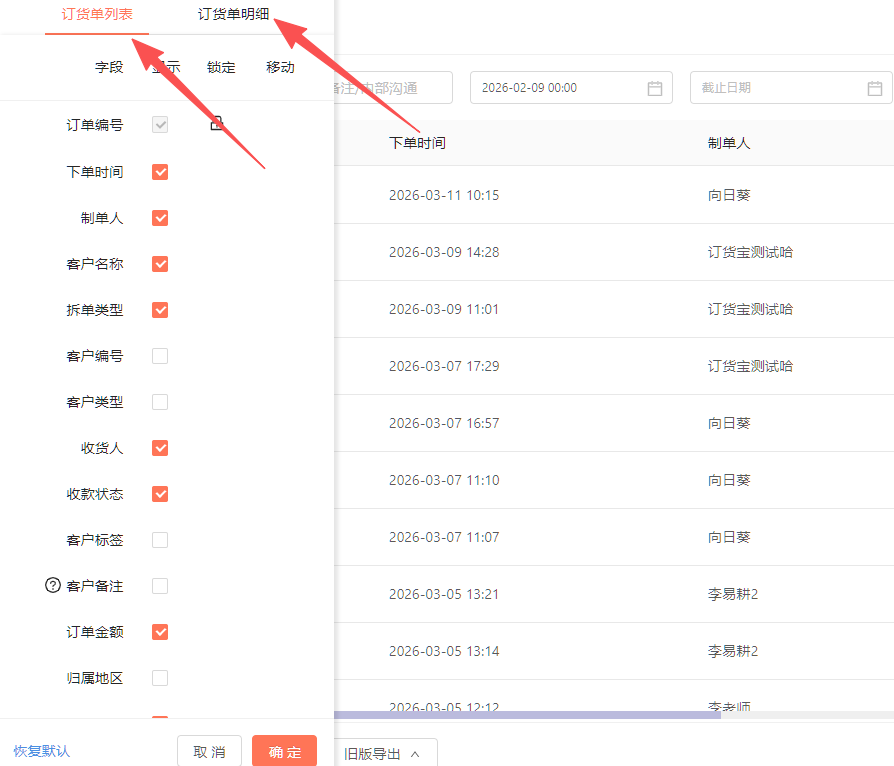894x766 pixels.
Task: Click the 订单编号 field label
Action: (x=95, y=125)
